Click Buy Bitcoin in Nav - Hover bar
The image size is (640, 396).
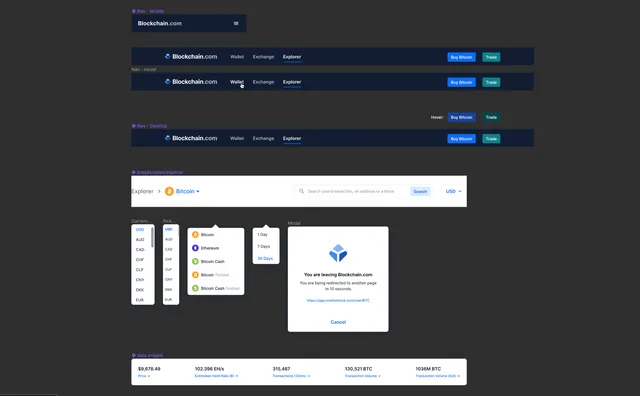pyautogui.click(x=461, y=82)
